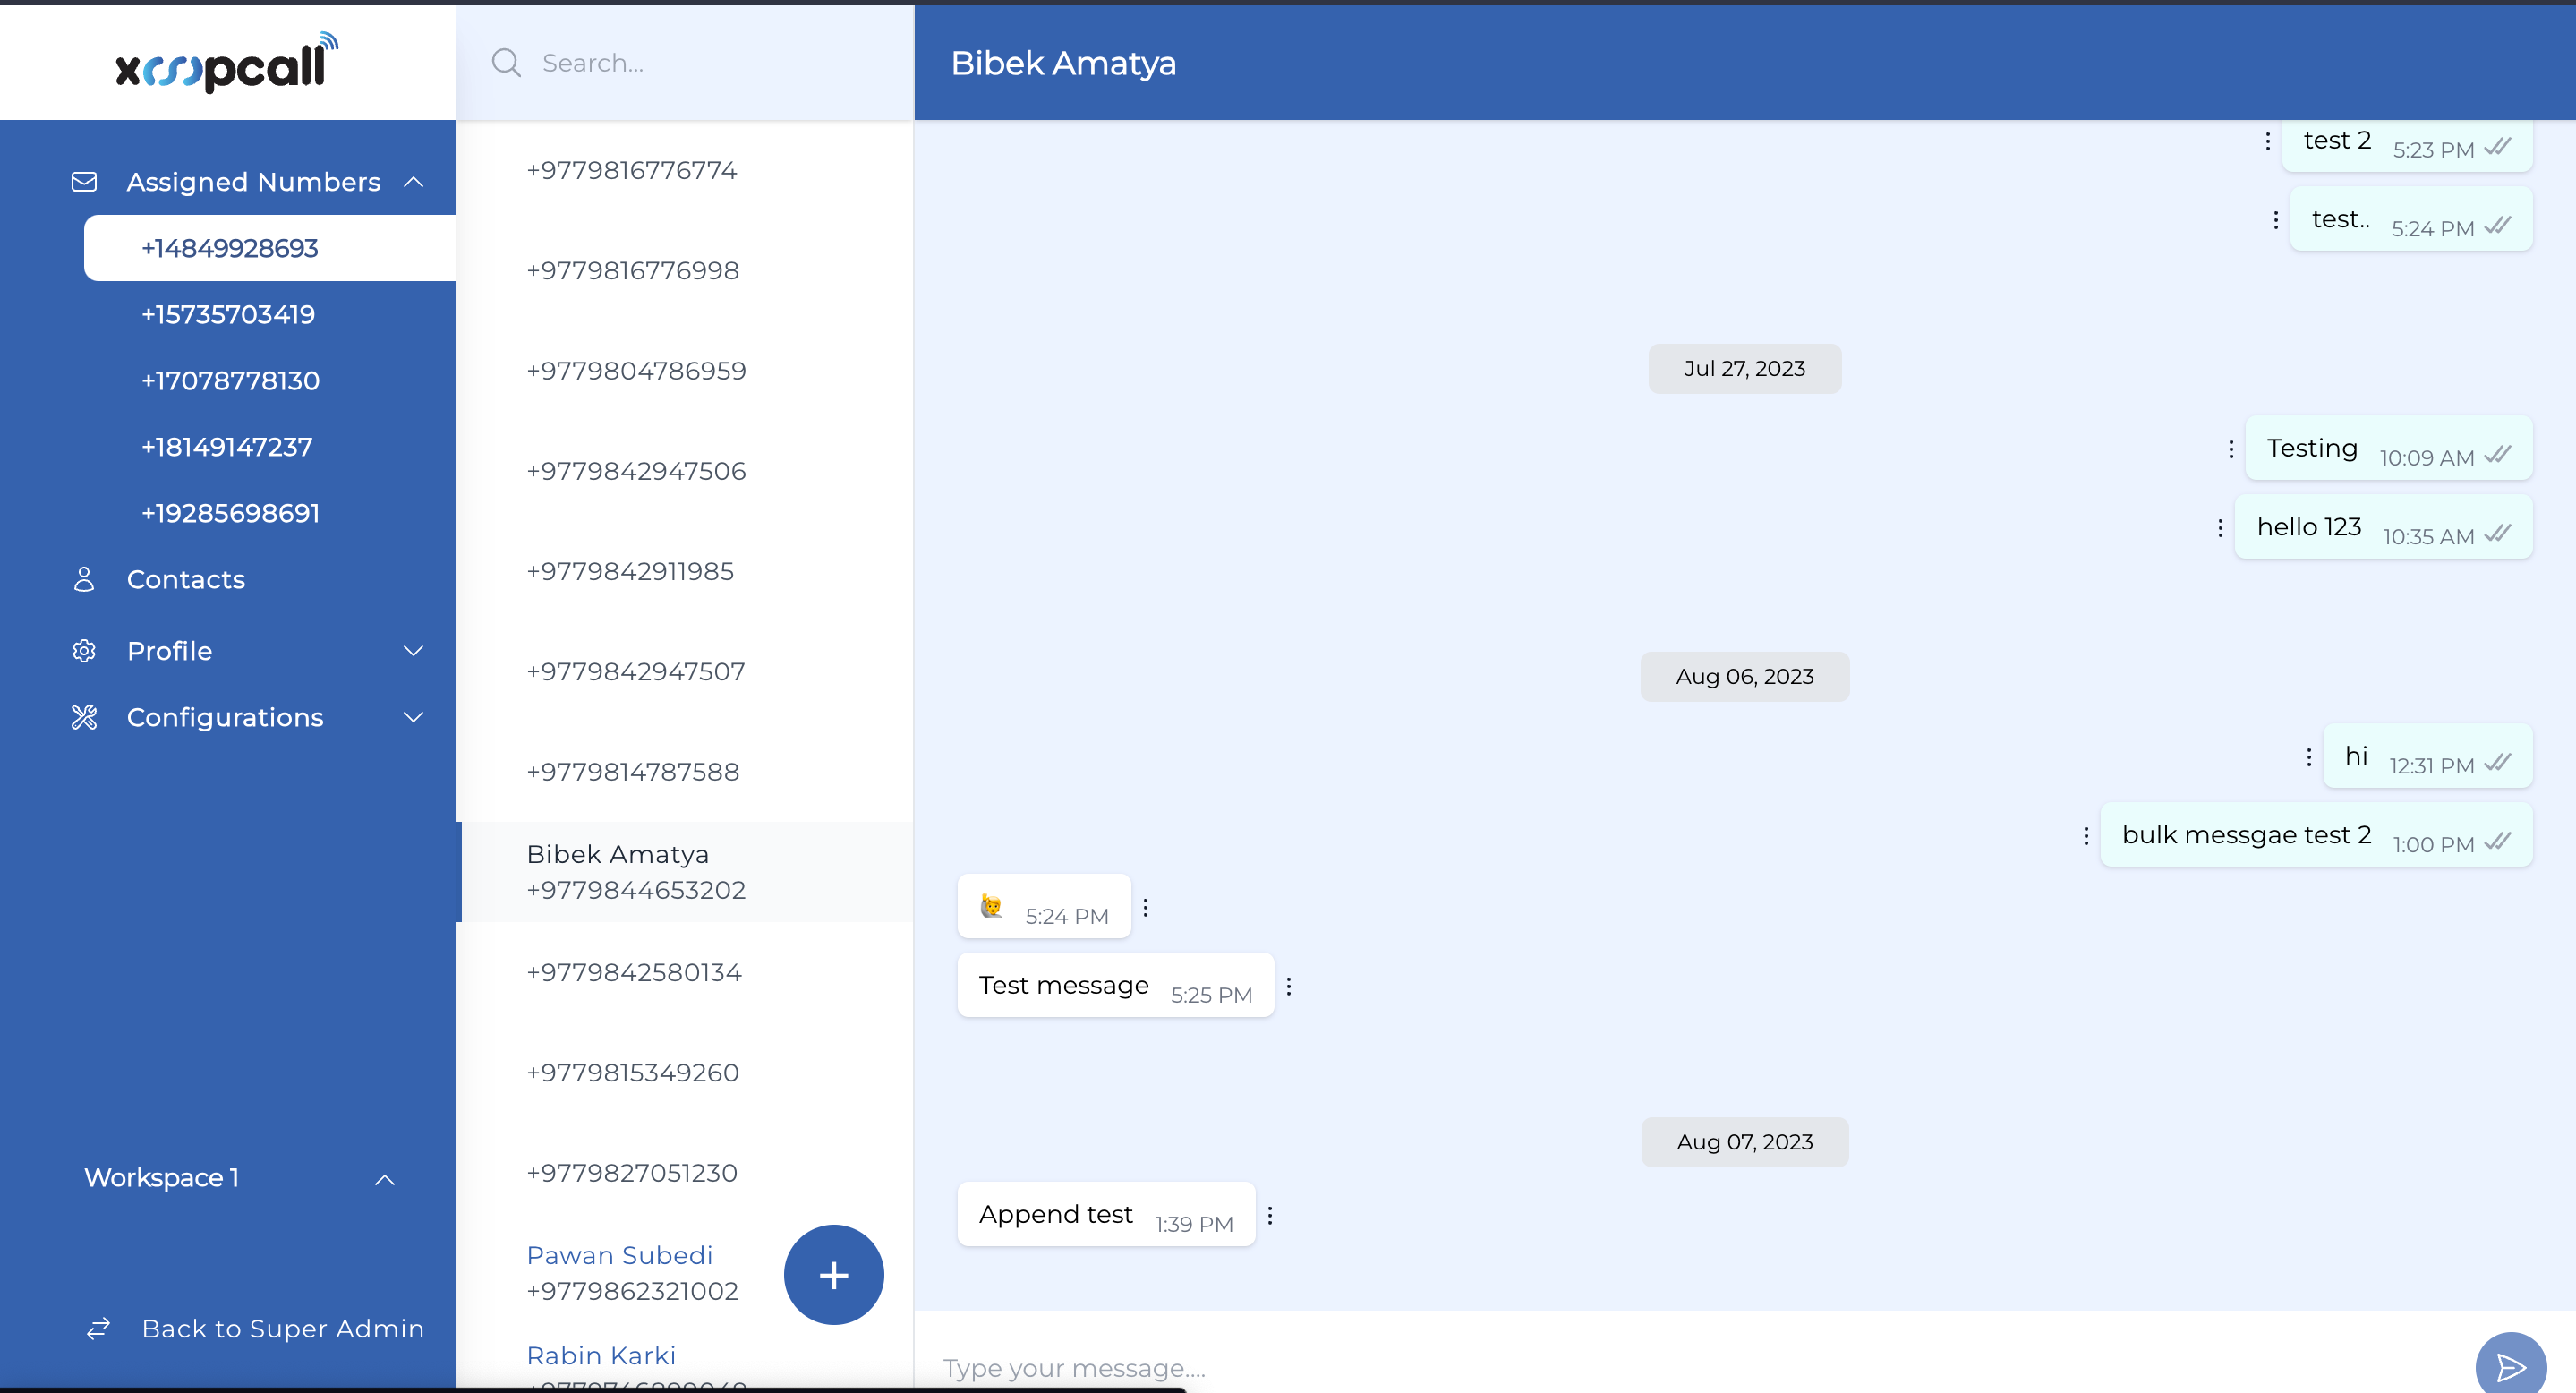Click the blue plus new conversation button

pyautogui.click(x=833, y=1274)
